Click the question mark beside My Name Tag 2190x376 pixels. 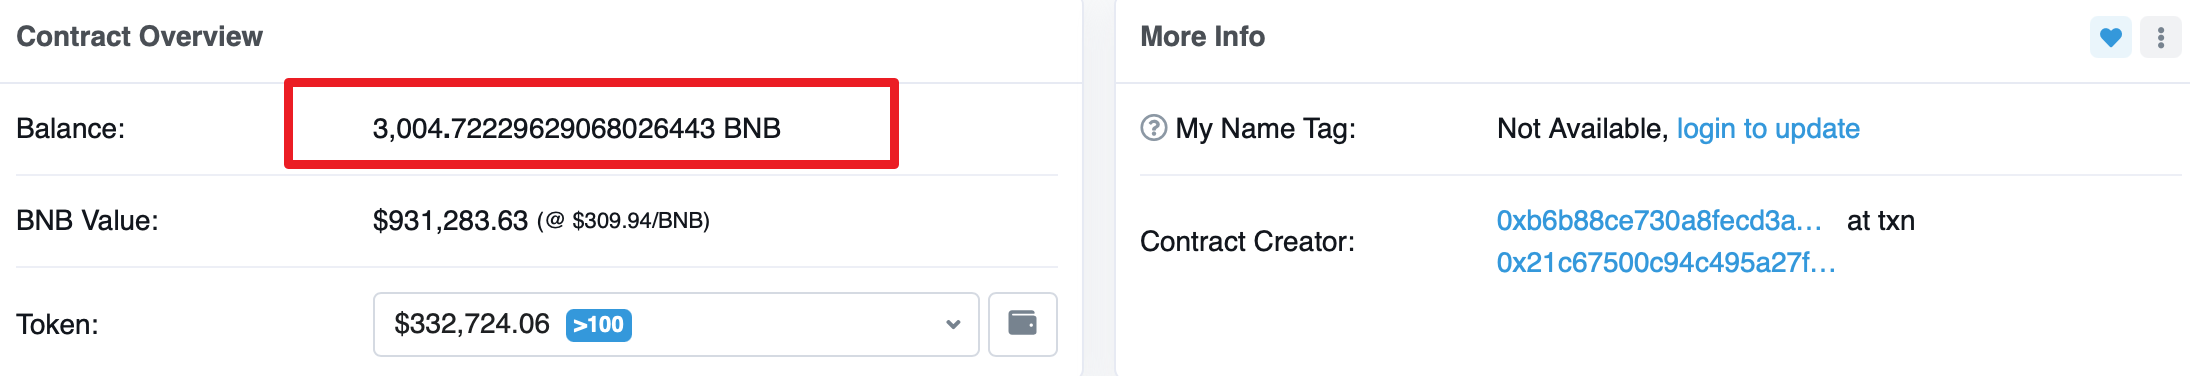click(1153, 128)
